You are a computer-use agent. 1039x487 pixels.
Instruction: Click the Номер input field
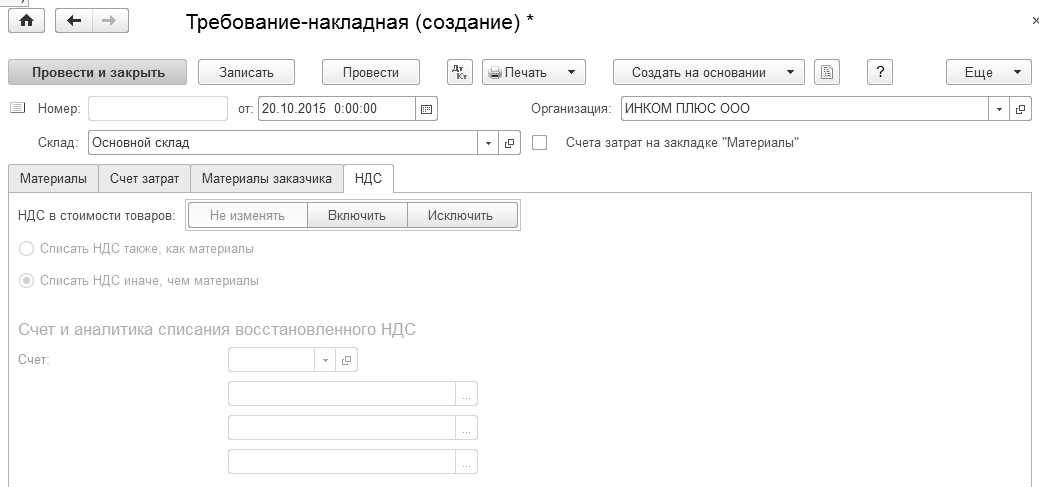(x=158, y=108)
